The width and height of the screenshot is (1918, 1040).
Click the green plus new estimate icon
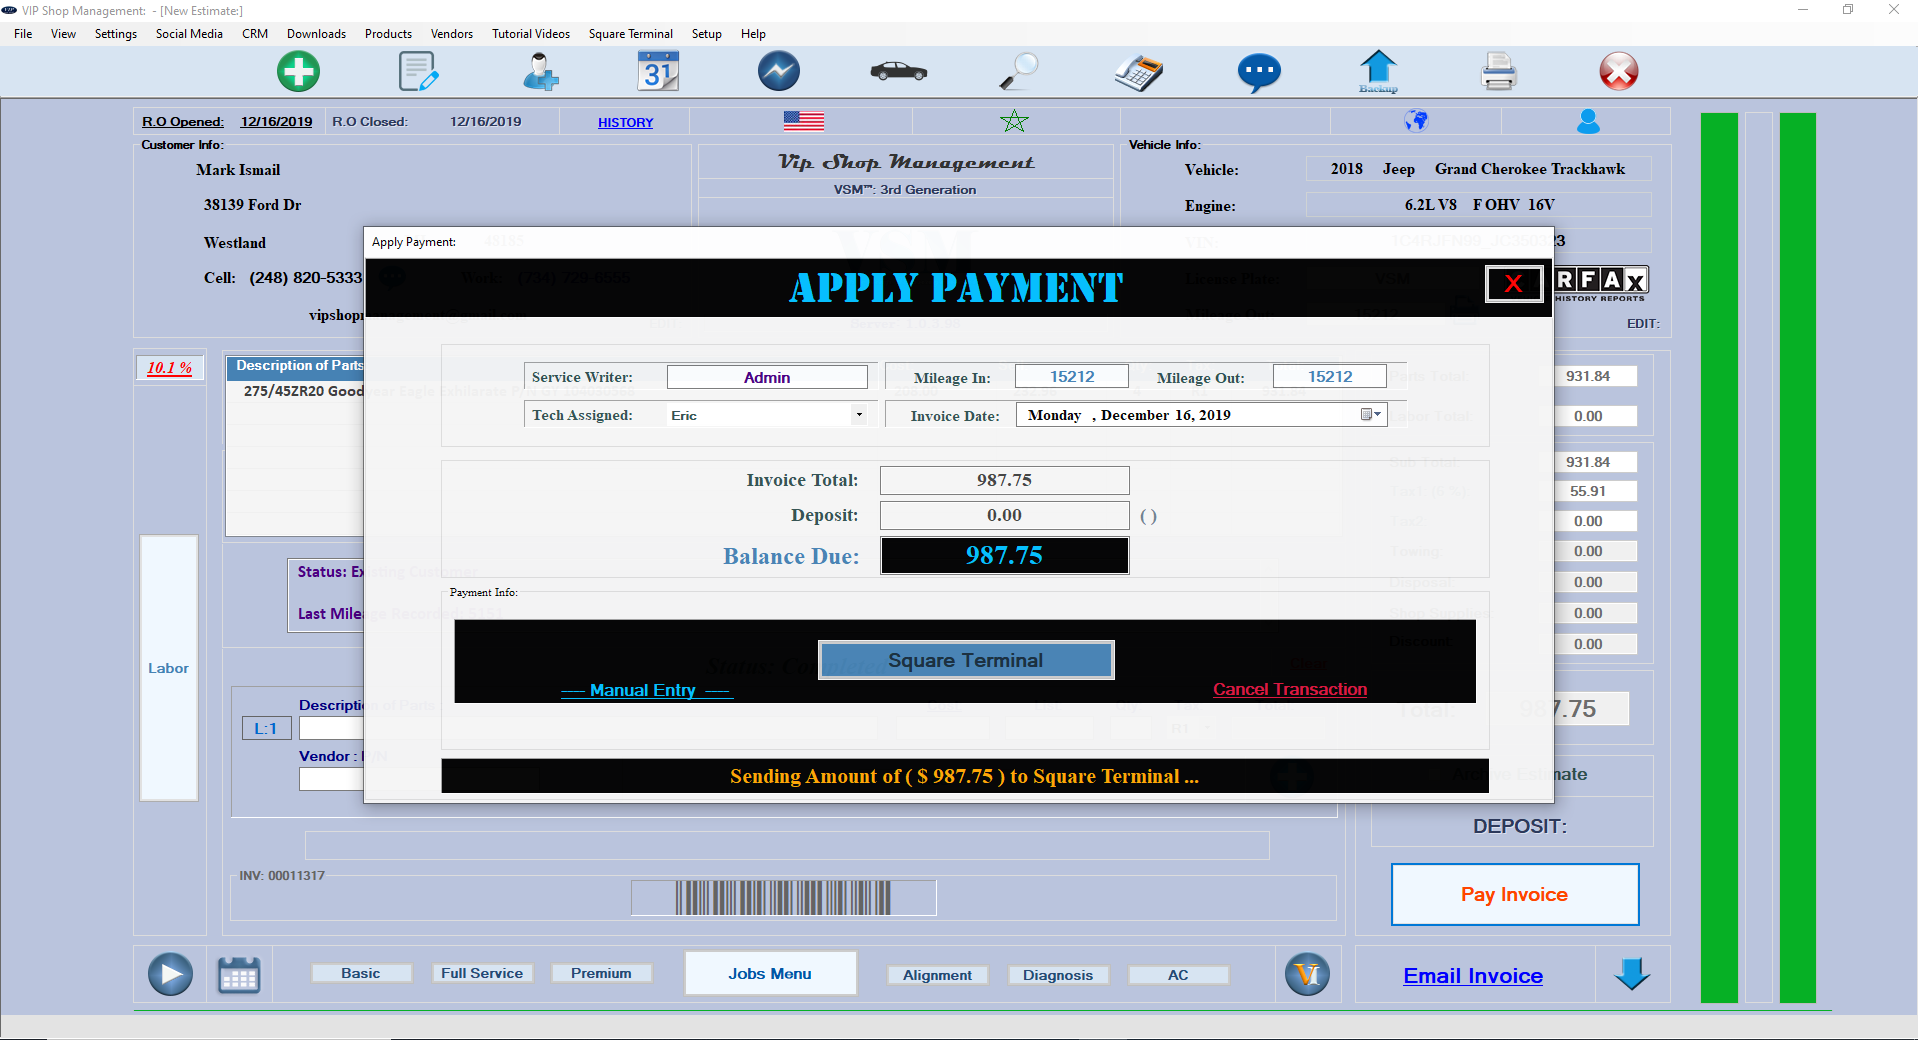(x=298, y=72)
